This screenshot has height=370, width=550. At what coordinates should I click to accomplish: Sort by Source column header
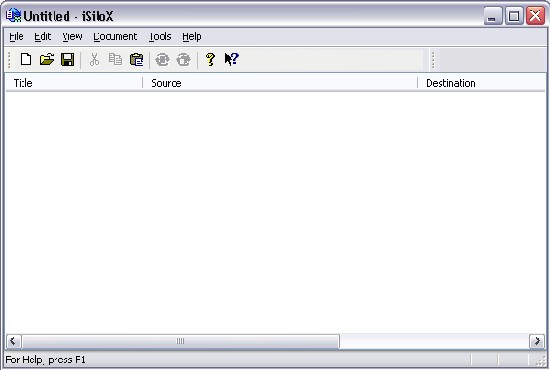click(x=280, y=83)
